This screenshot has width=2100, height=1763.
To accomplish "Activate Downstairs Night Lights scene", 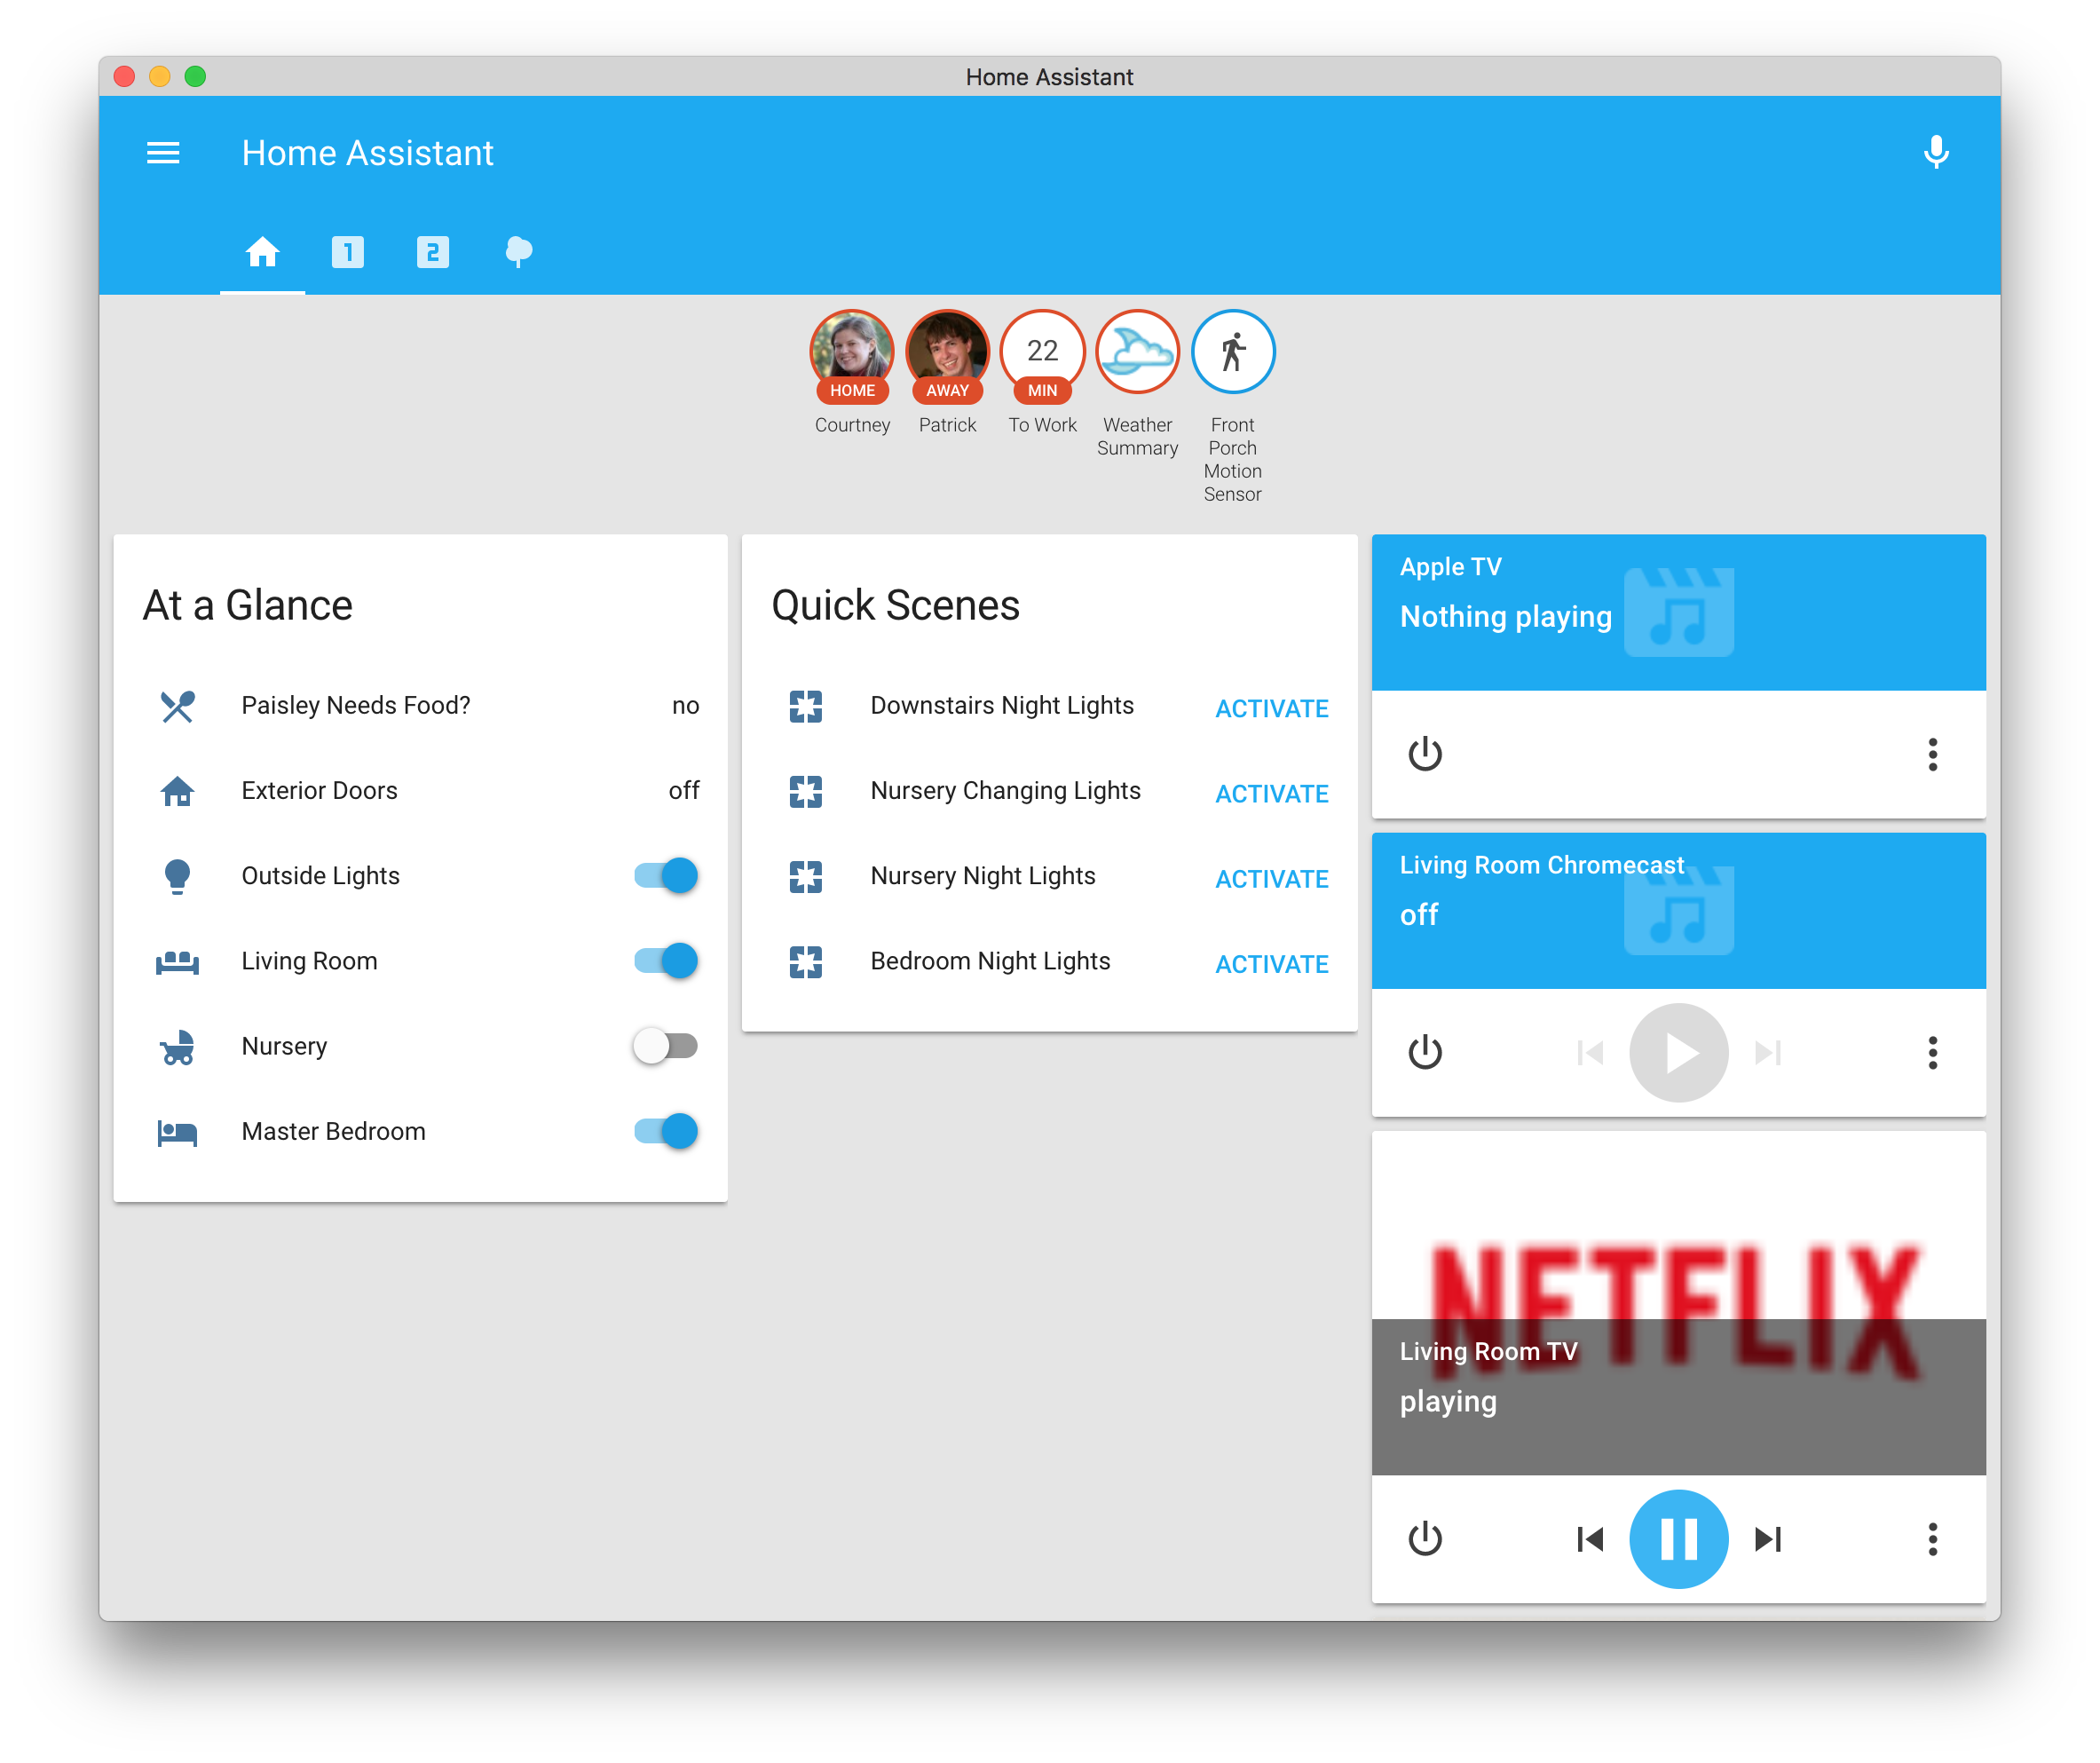I will (1271, 709).
